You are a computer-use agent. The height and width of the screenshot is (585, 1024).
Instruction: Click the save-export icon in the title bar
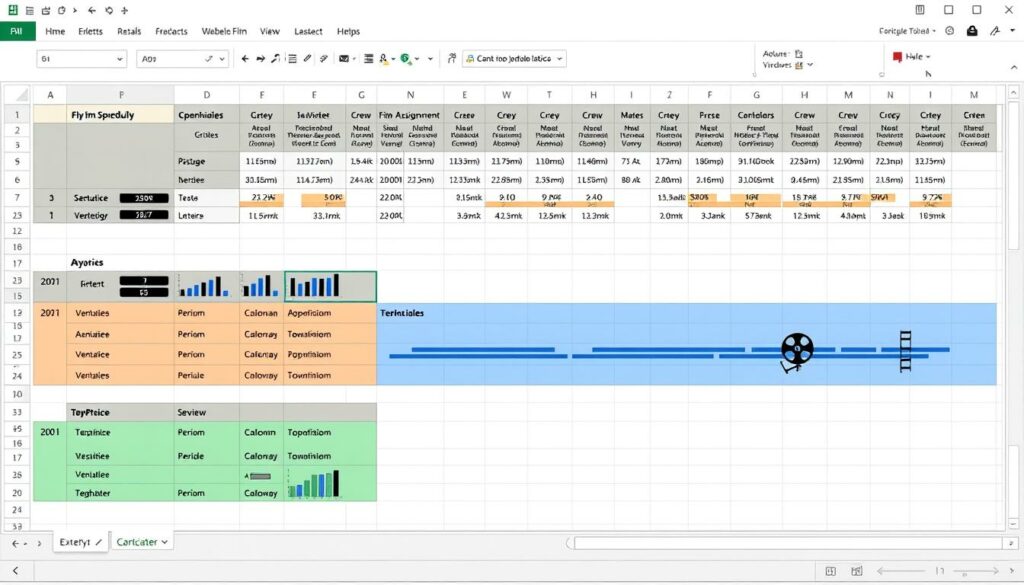pos(46,10)
